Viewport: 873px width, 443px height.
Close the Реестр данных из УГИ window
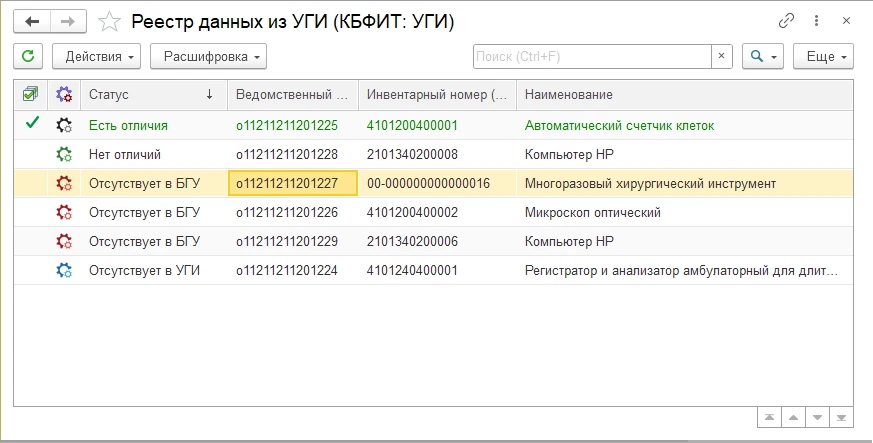(846, 21)
